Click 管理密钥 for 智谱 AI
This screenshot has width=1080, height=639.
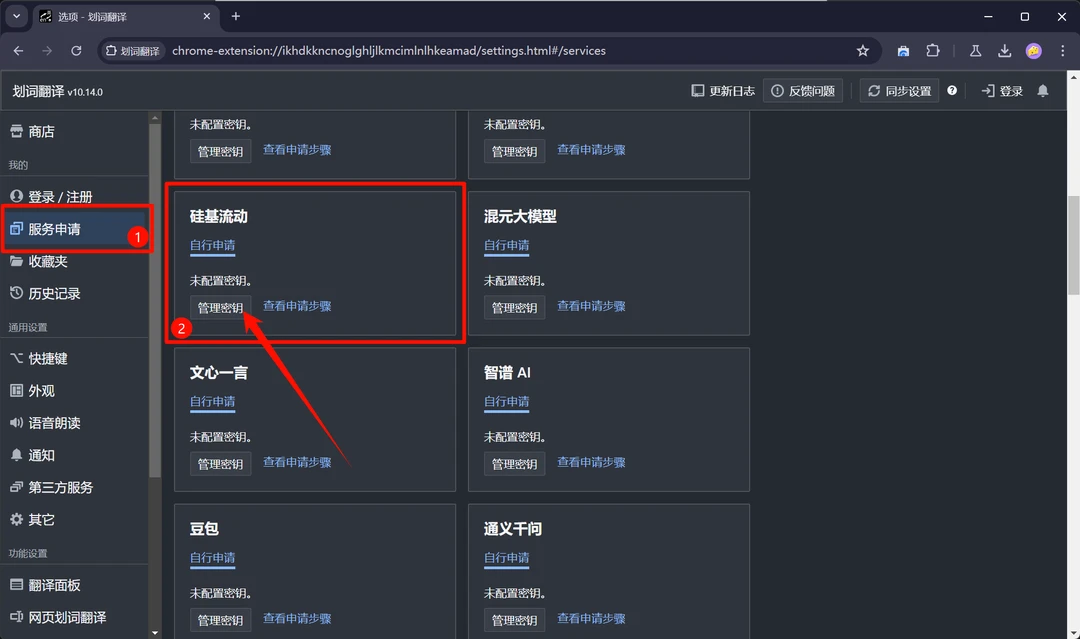[x=515, y=464]
